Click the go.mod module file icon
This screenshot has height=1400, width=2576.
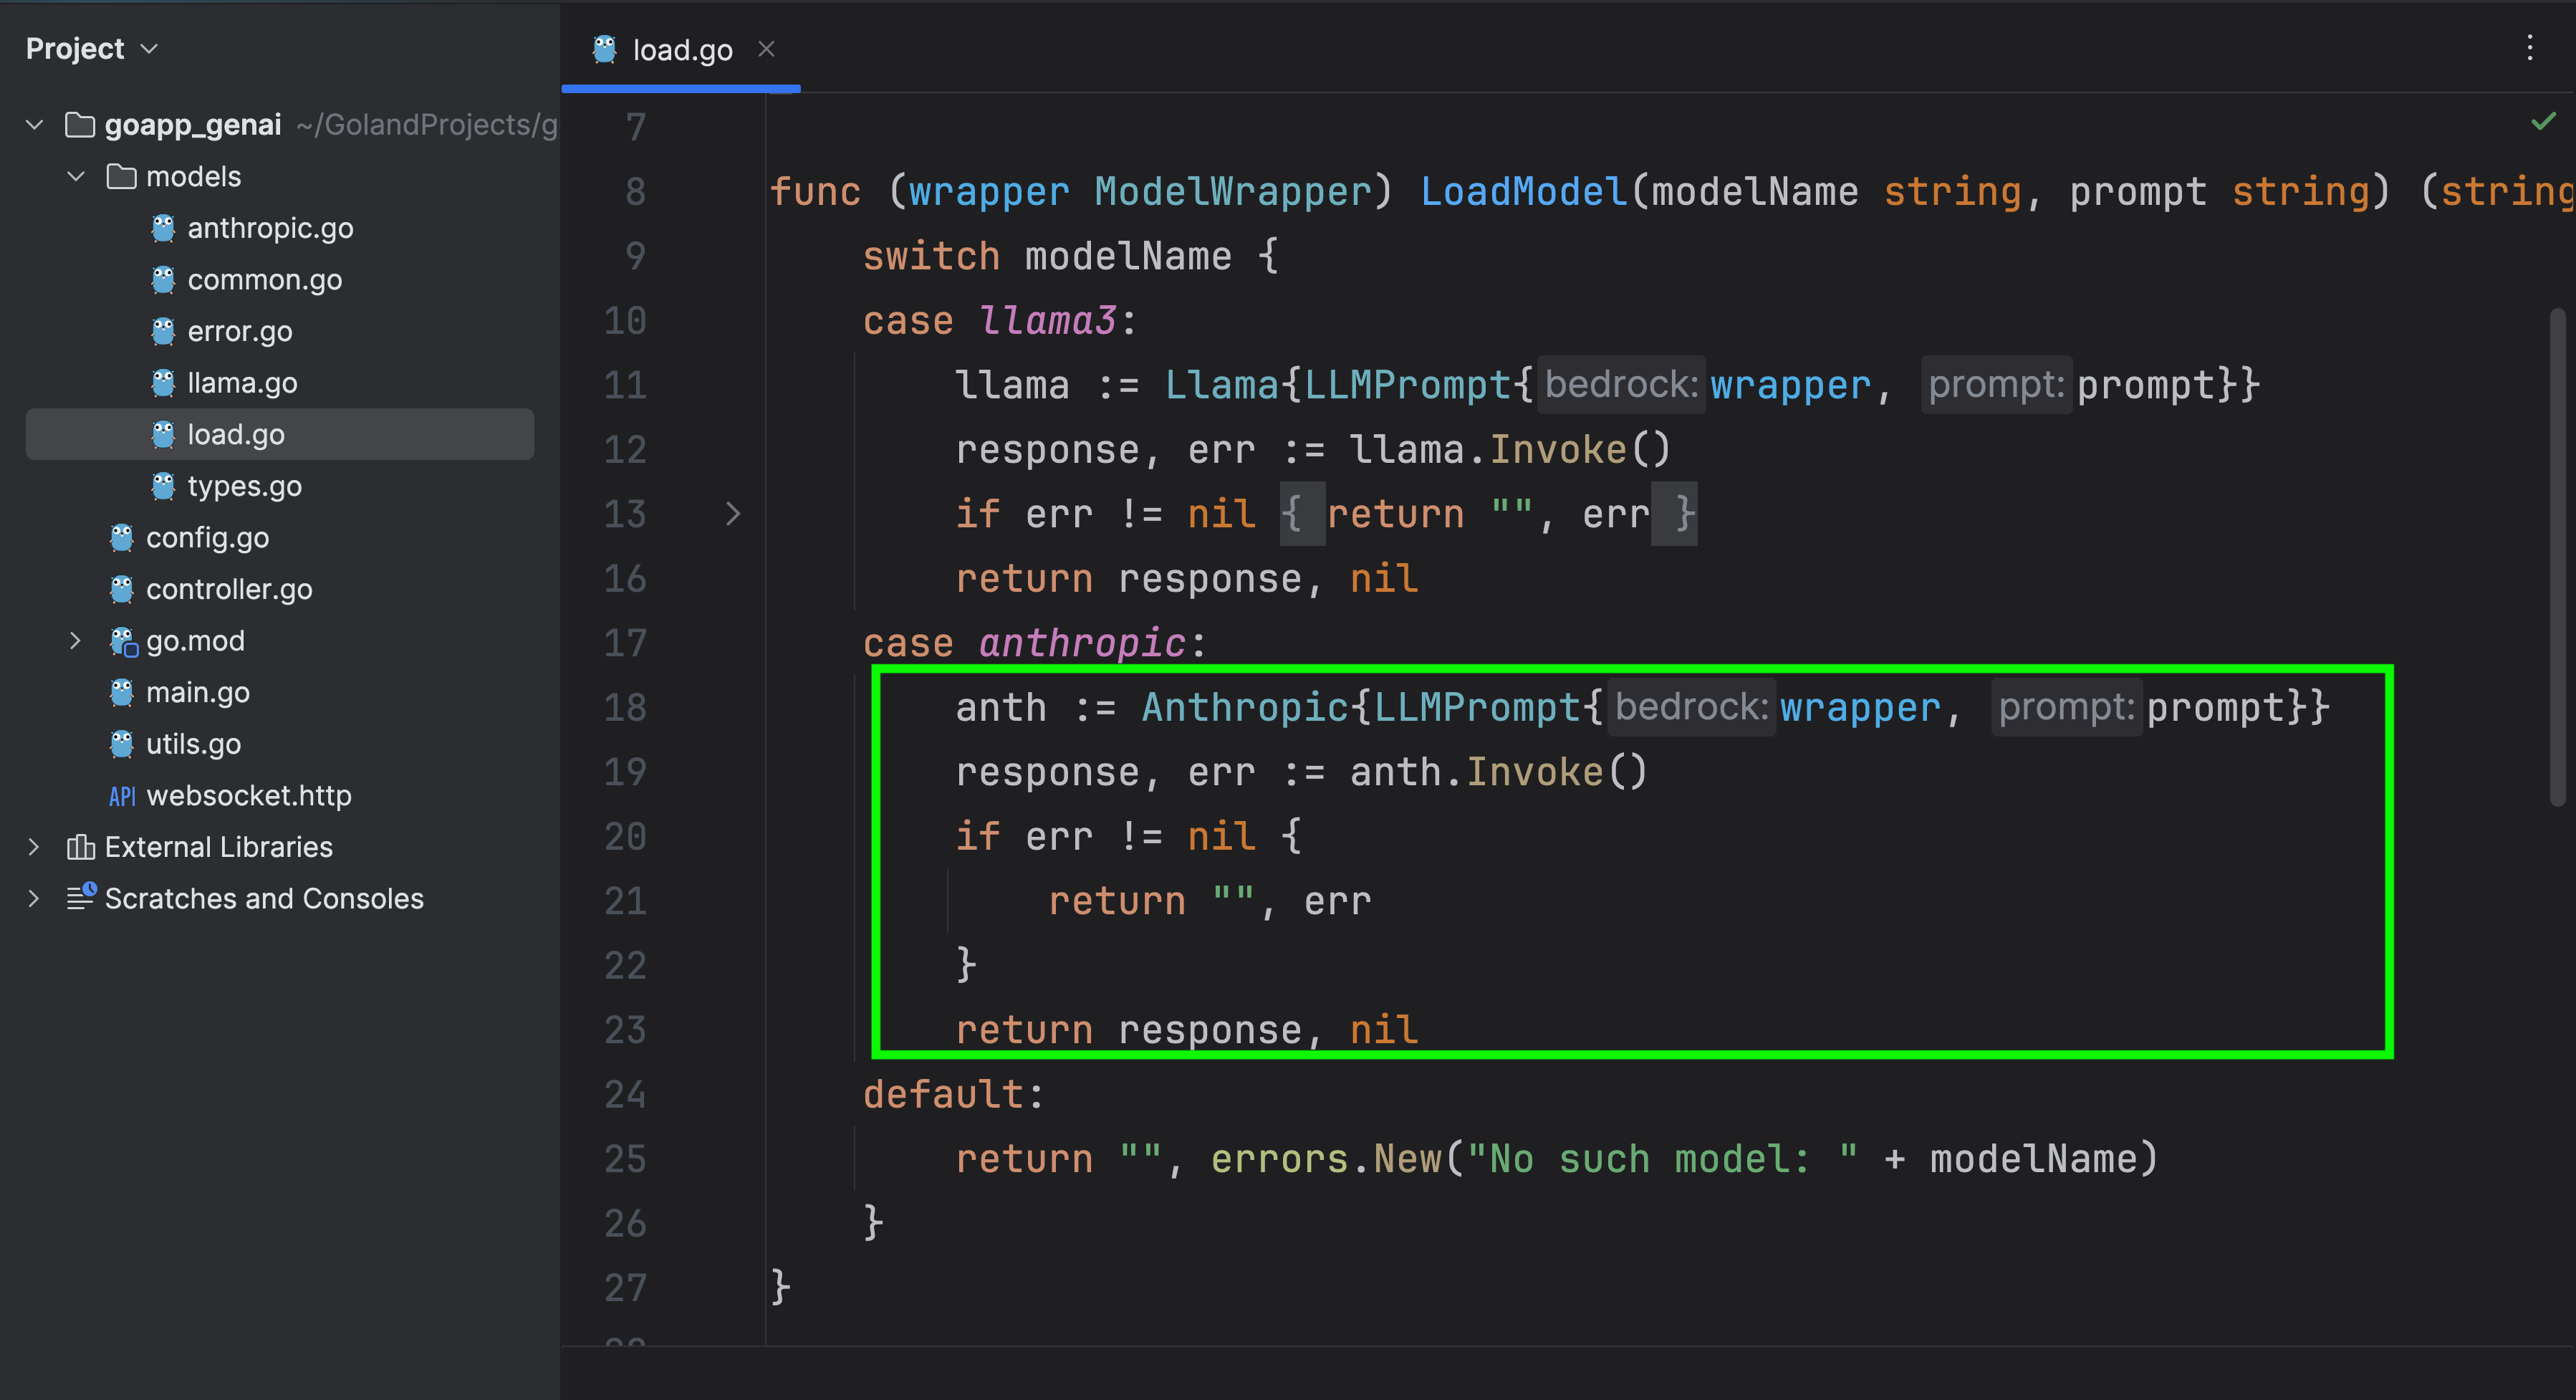click(x=123, y=641)
